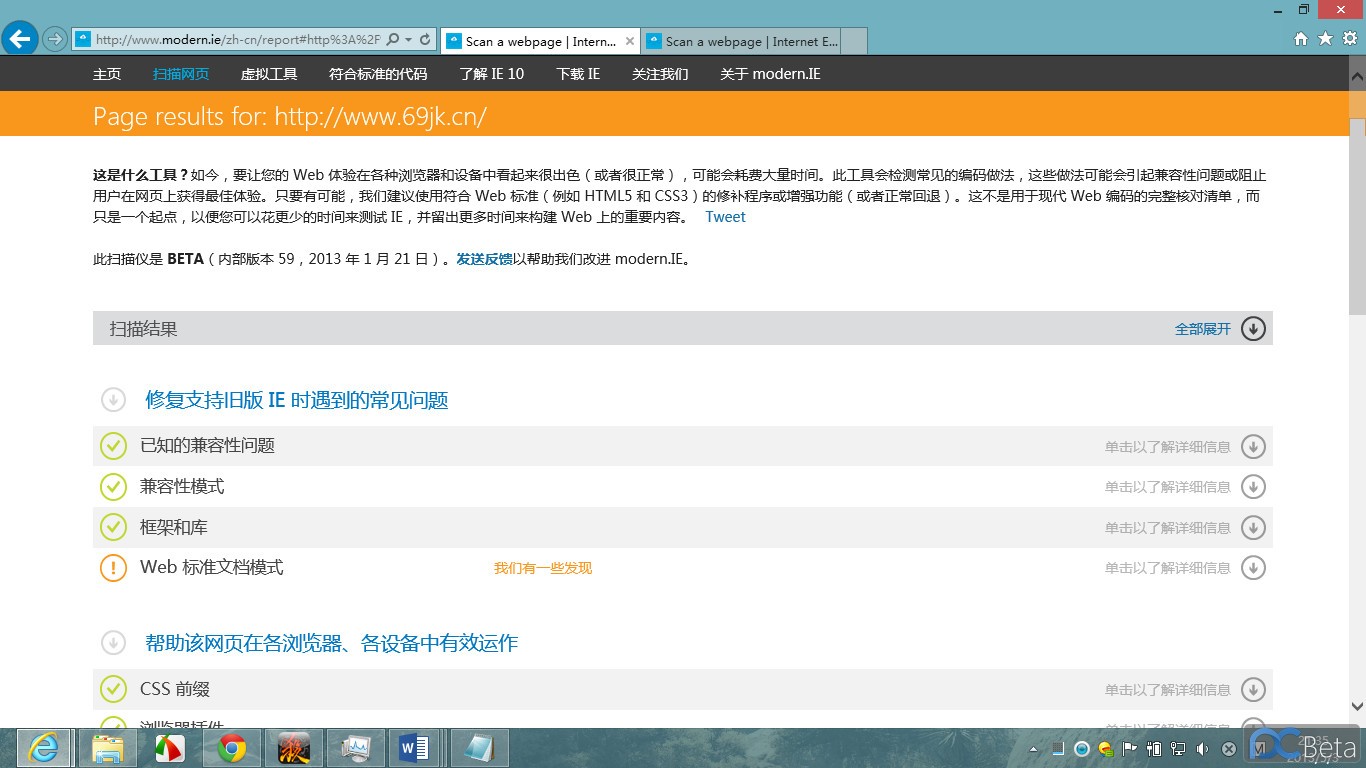
Task: Open 关注我们 in the navigation bar
Action: click(x=660, y=74)
